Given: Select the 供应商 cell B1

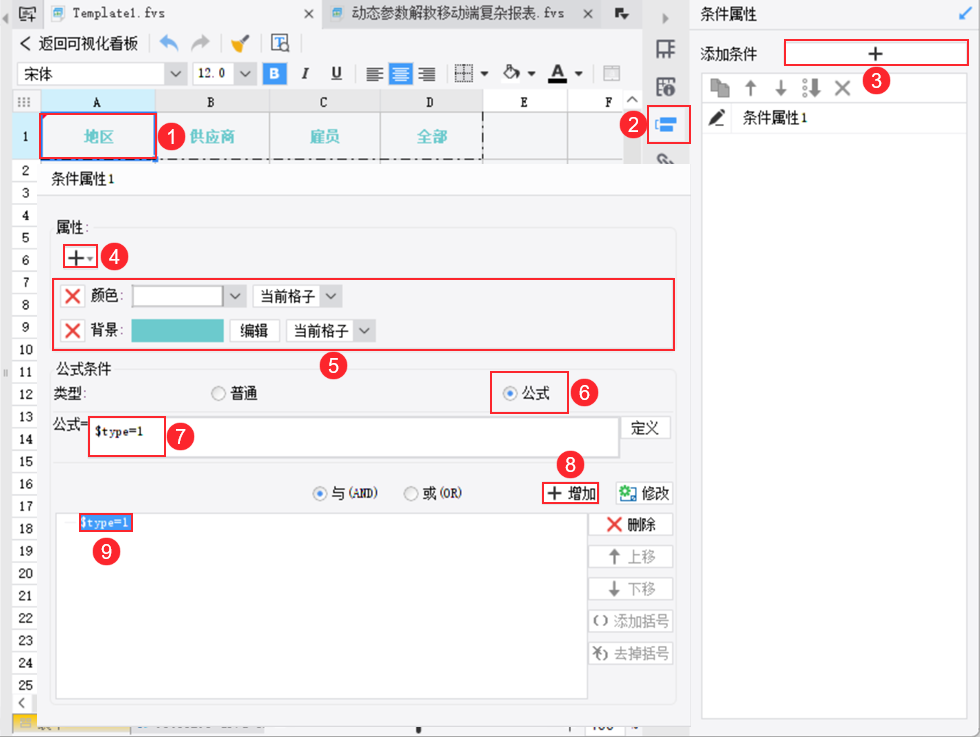Looking at the screenshot, I should (212, 136).
